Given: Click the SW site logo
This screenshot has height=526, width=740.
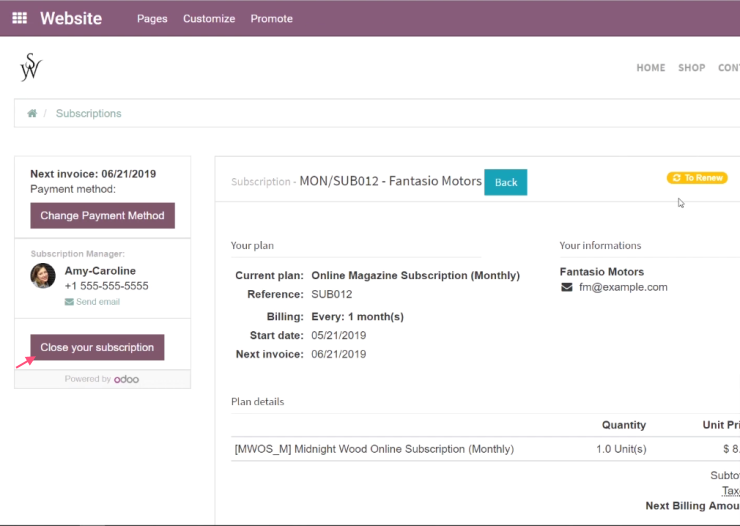Looking at the screenshot, I should pyautogui.click(x=31, y=67).
